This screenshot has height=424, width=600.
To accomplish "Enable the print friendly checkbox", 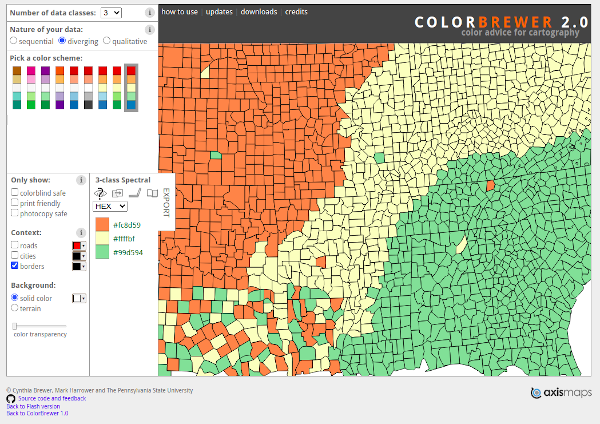I will [x=15, y=202].
